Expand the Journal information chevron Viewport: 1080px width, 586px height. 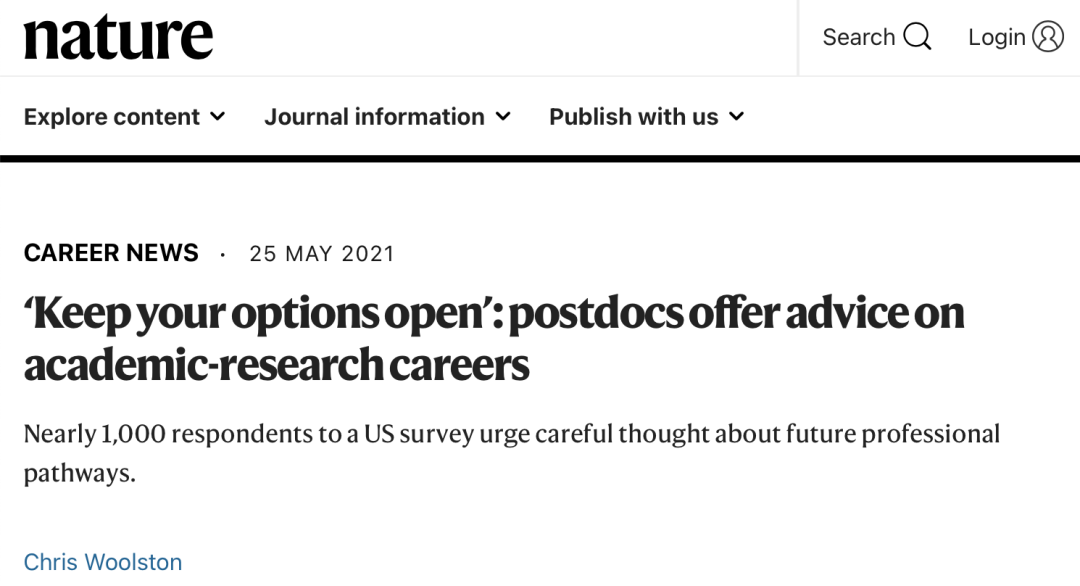click(x=503, y=116)
